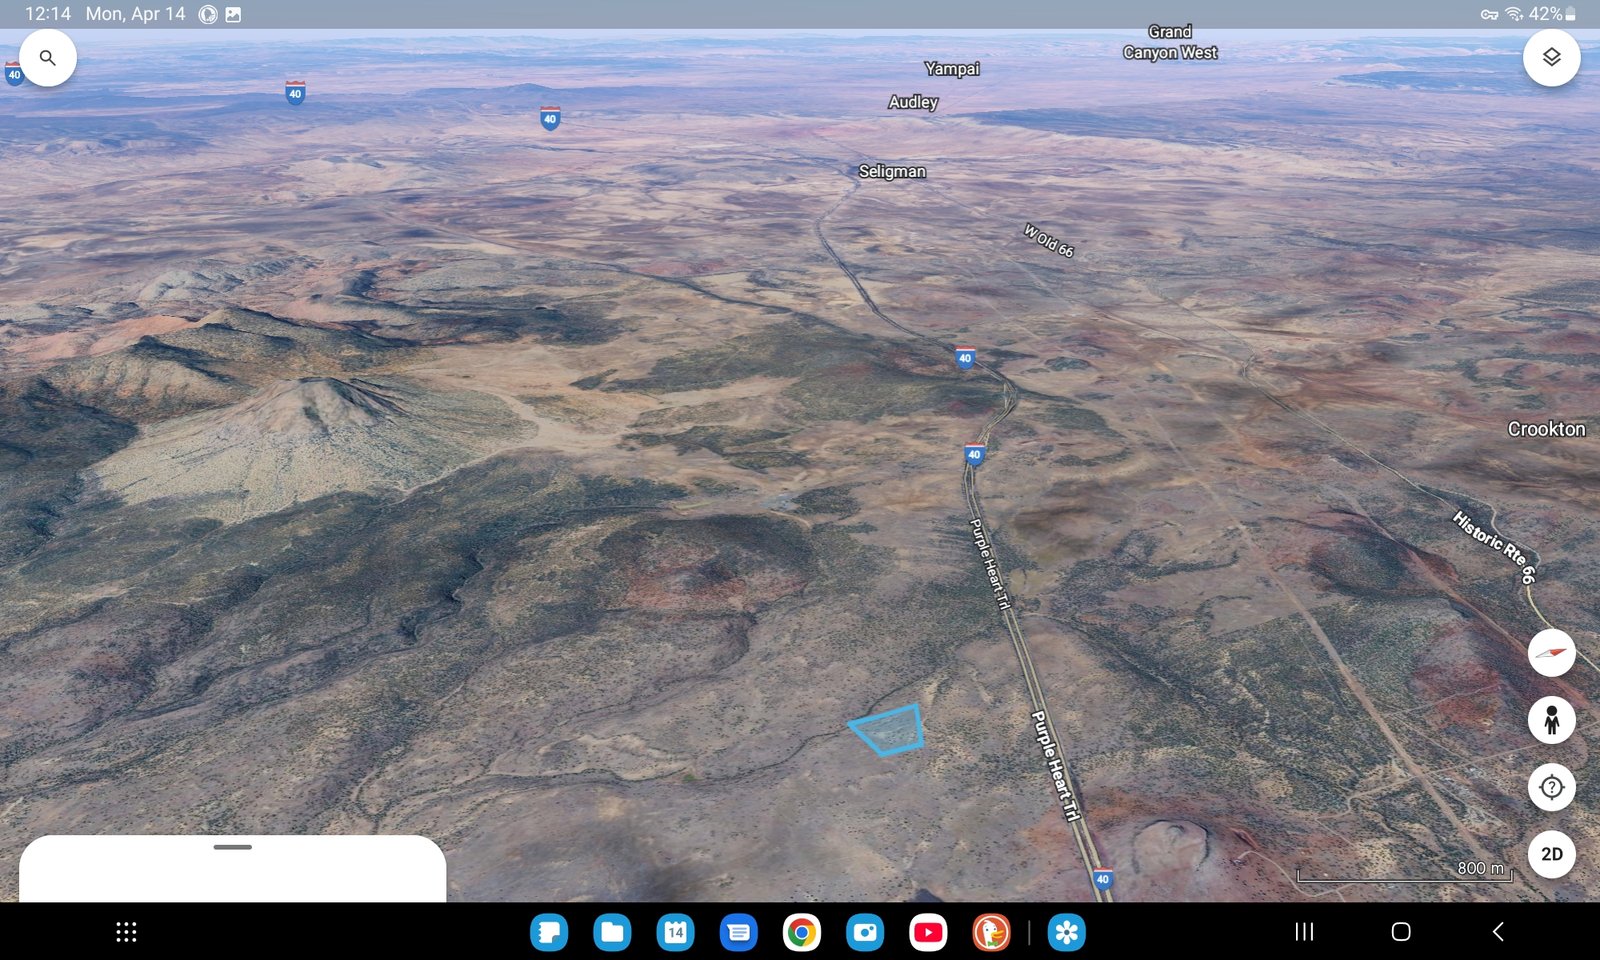Tap the Seligman town label

(x=892, y=172)
